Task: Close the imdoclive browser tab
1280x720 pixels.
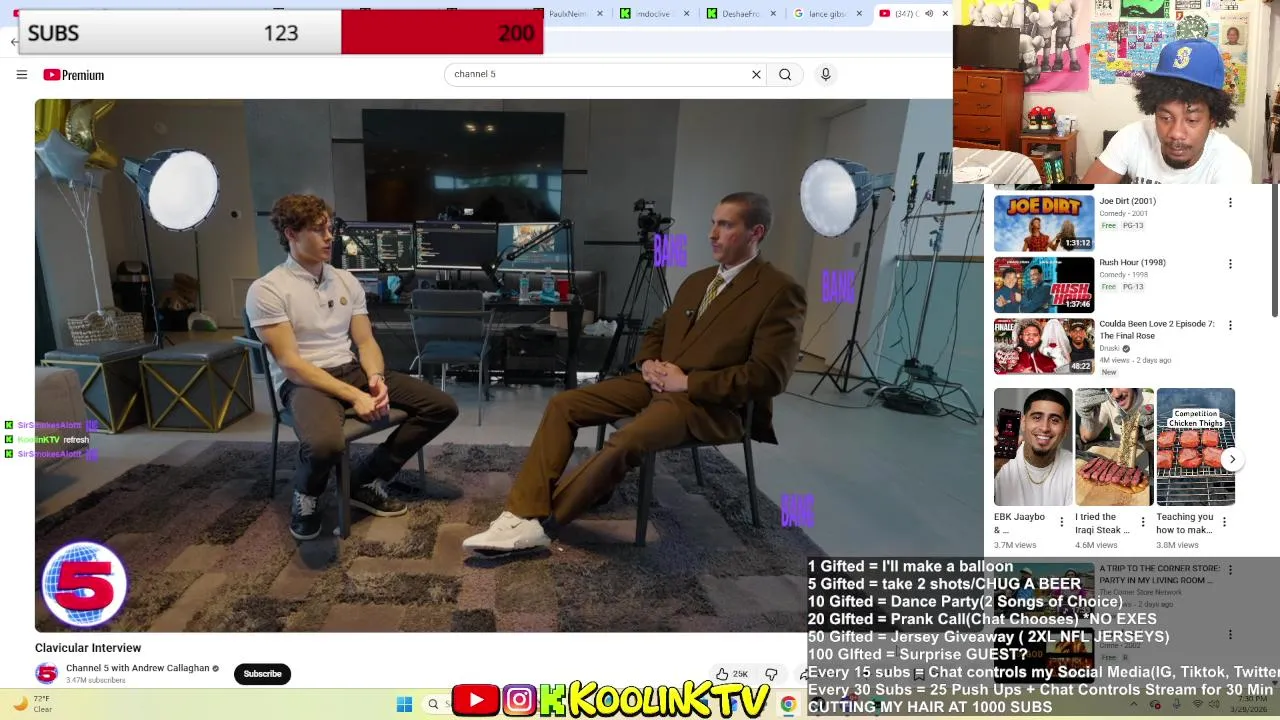Action: click(687, 14)
